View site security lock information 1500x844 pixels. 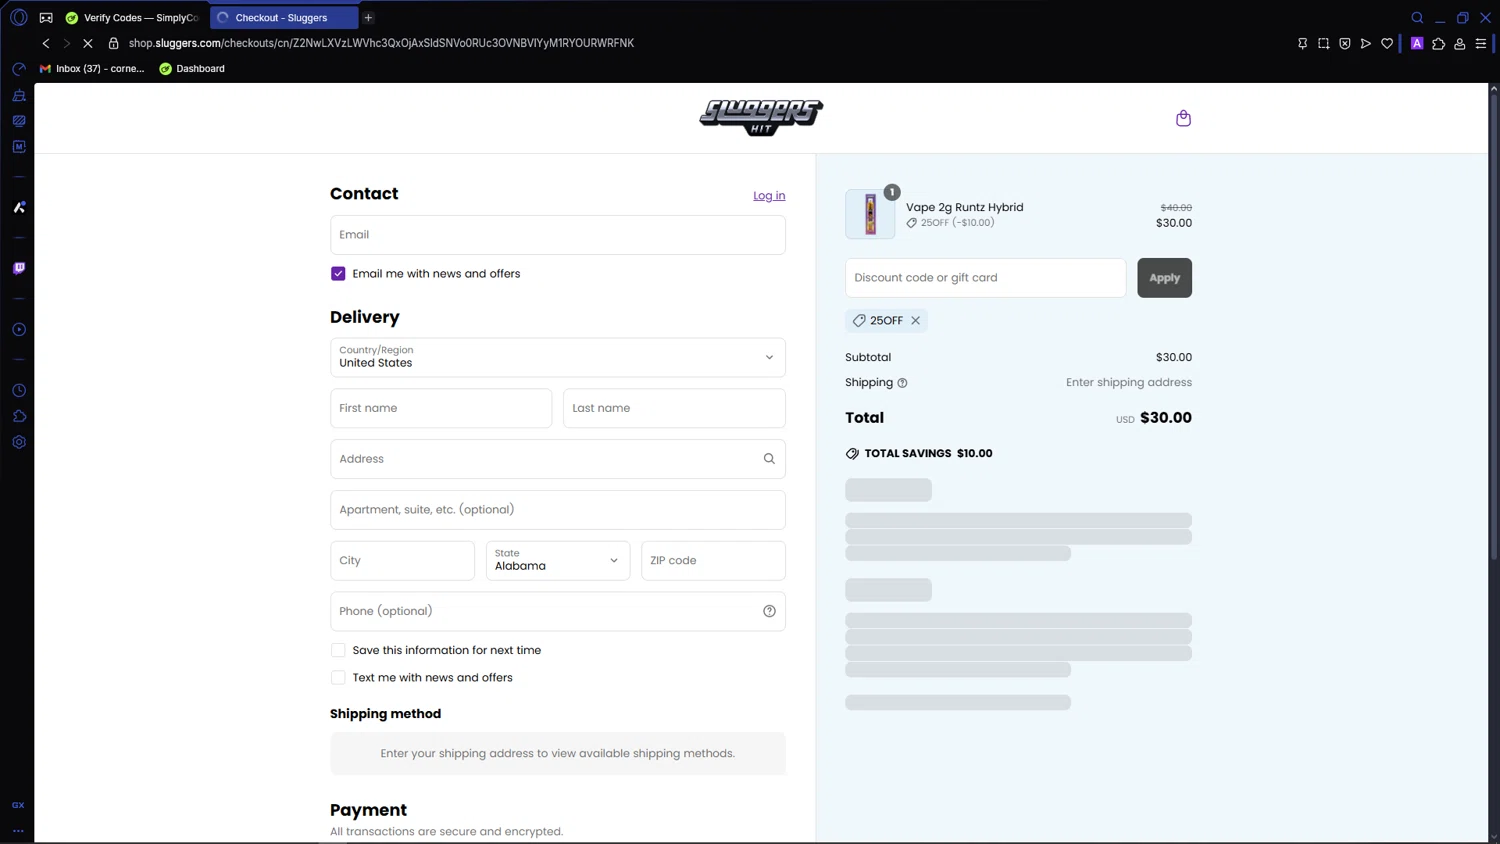[x=113, y=43]
